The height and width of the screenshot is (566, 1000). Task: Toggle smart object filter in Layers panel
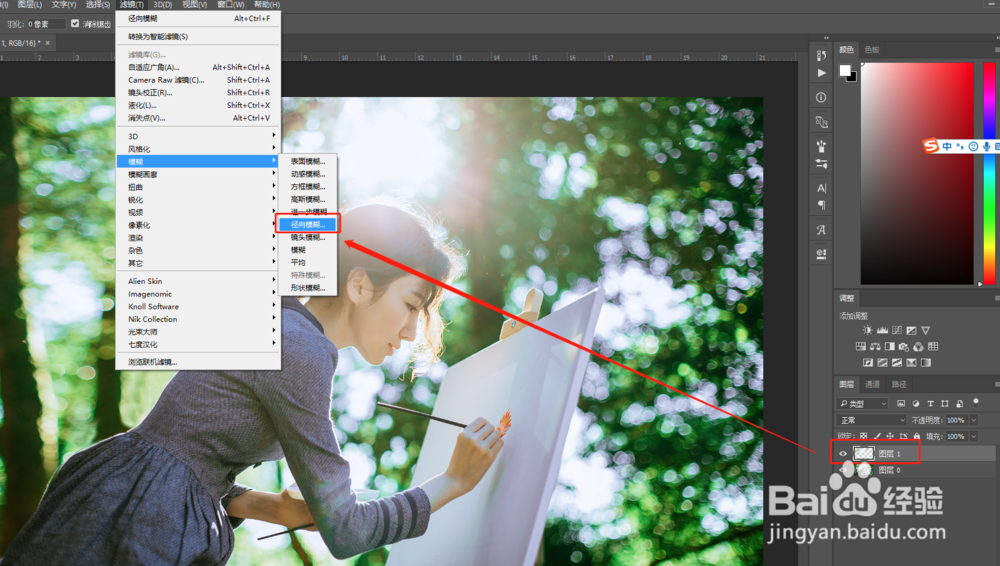pyautogui.click(x=959, y=403)
